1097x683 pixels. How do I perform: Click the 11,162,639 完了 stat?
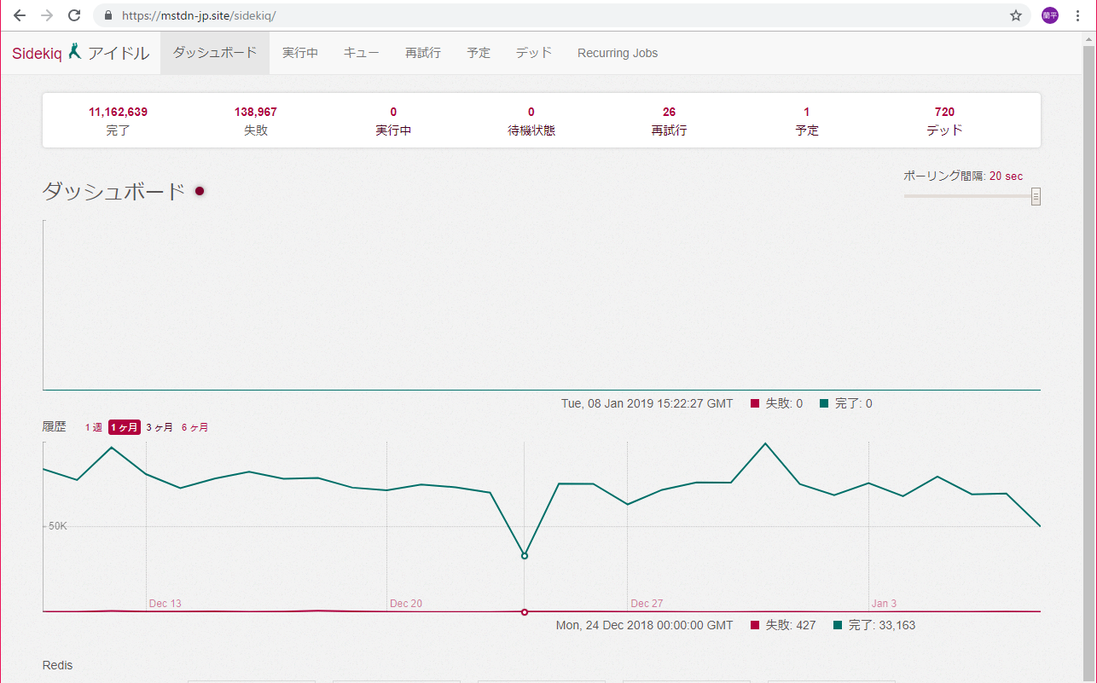pos(118,120)
